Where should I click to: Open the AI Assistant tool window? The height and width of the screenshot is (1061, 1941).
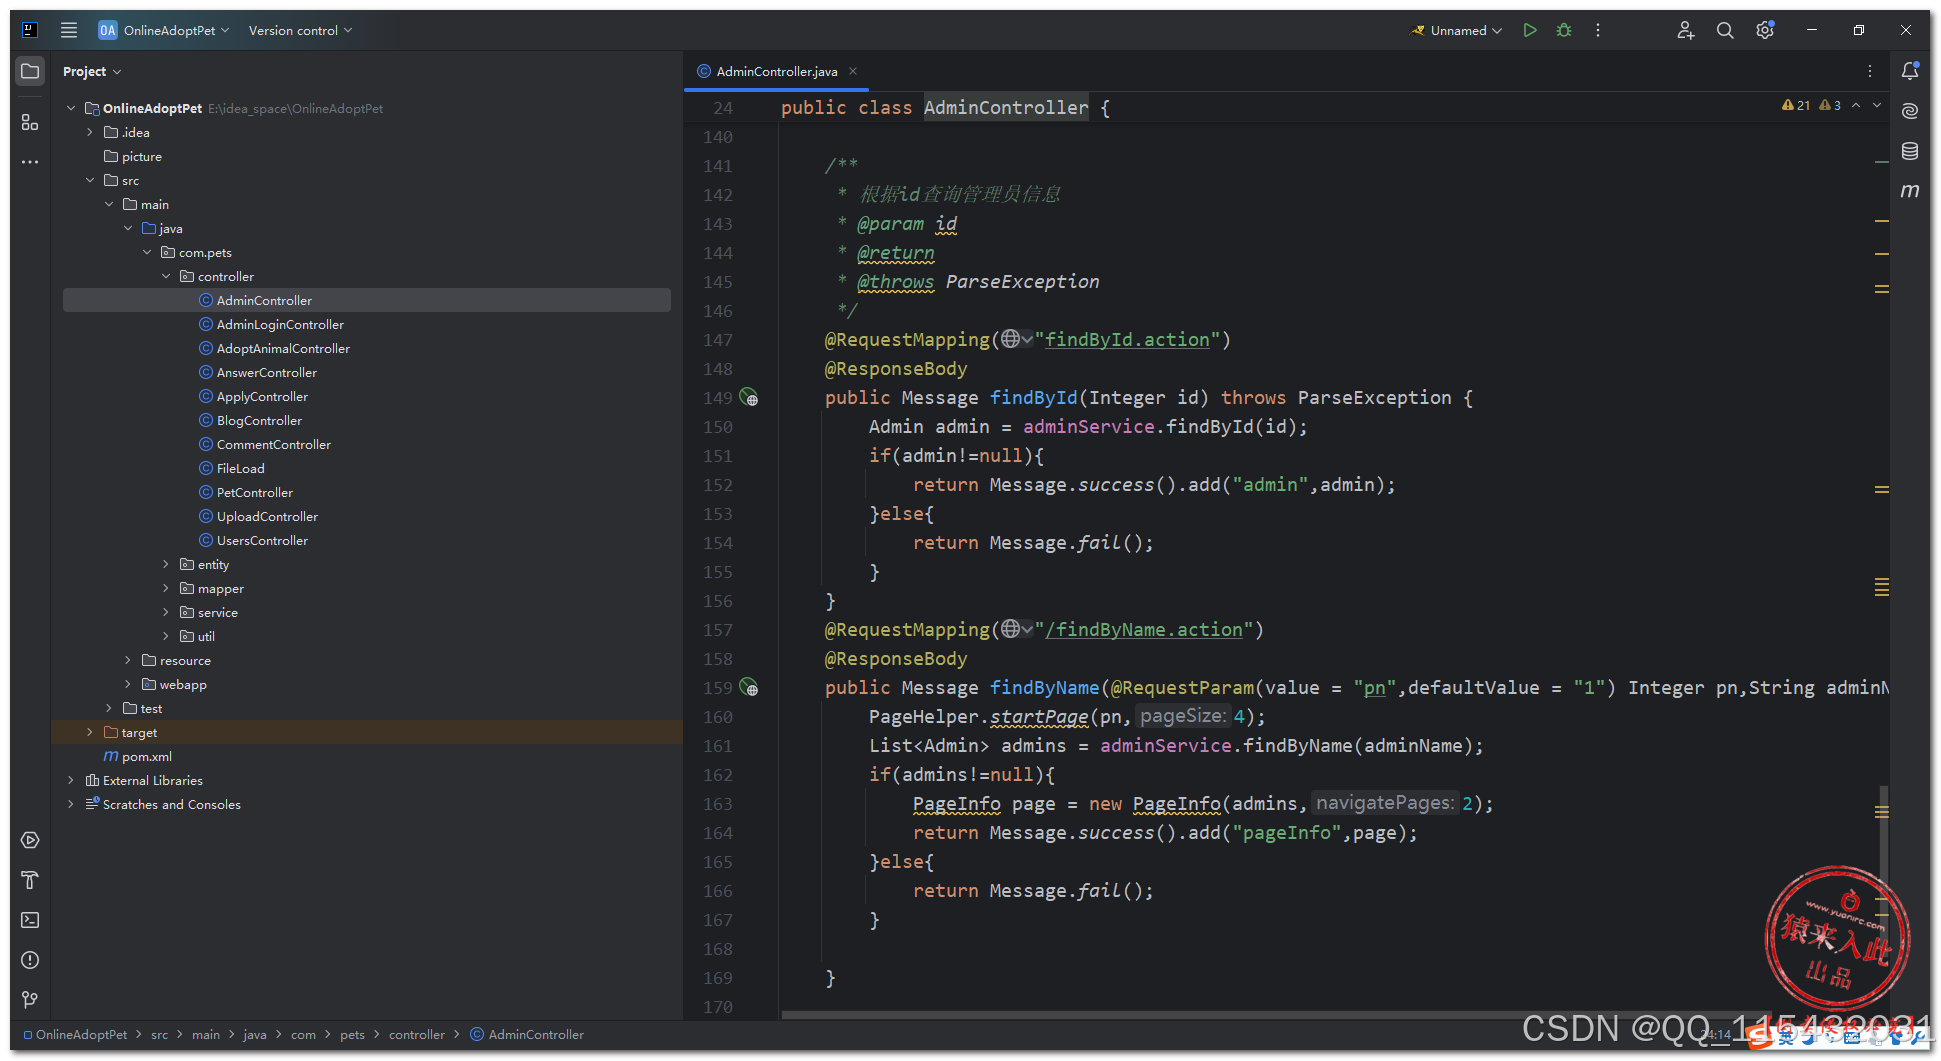(x=1910, y=110)
